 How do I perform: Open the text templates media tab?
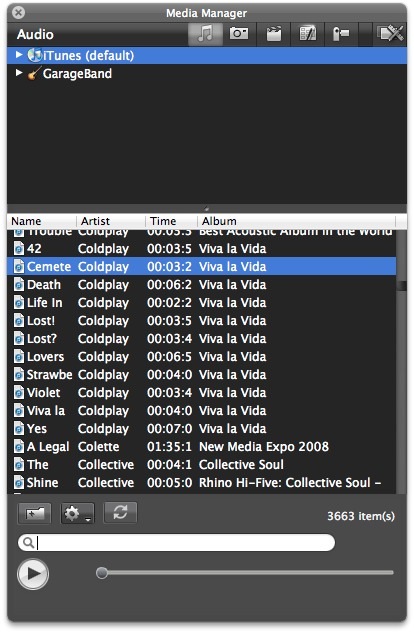pyautogui.click(x=307, y=34)
